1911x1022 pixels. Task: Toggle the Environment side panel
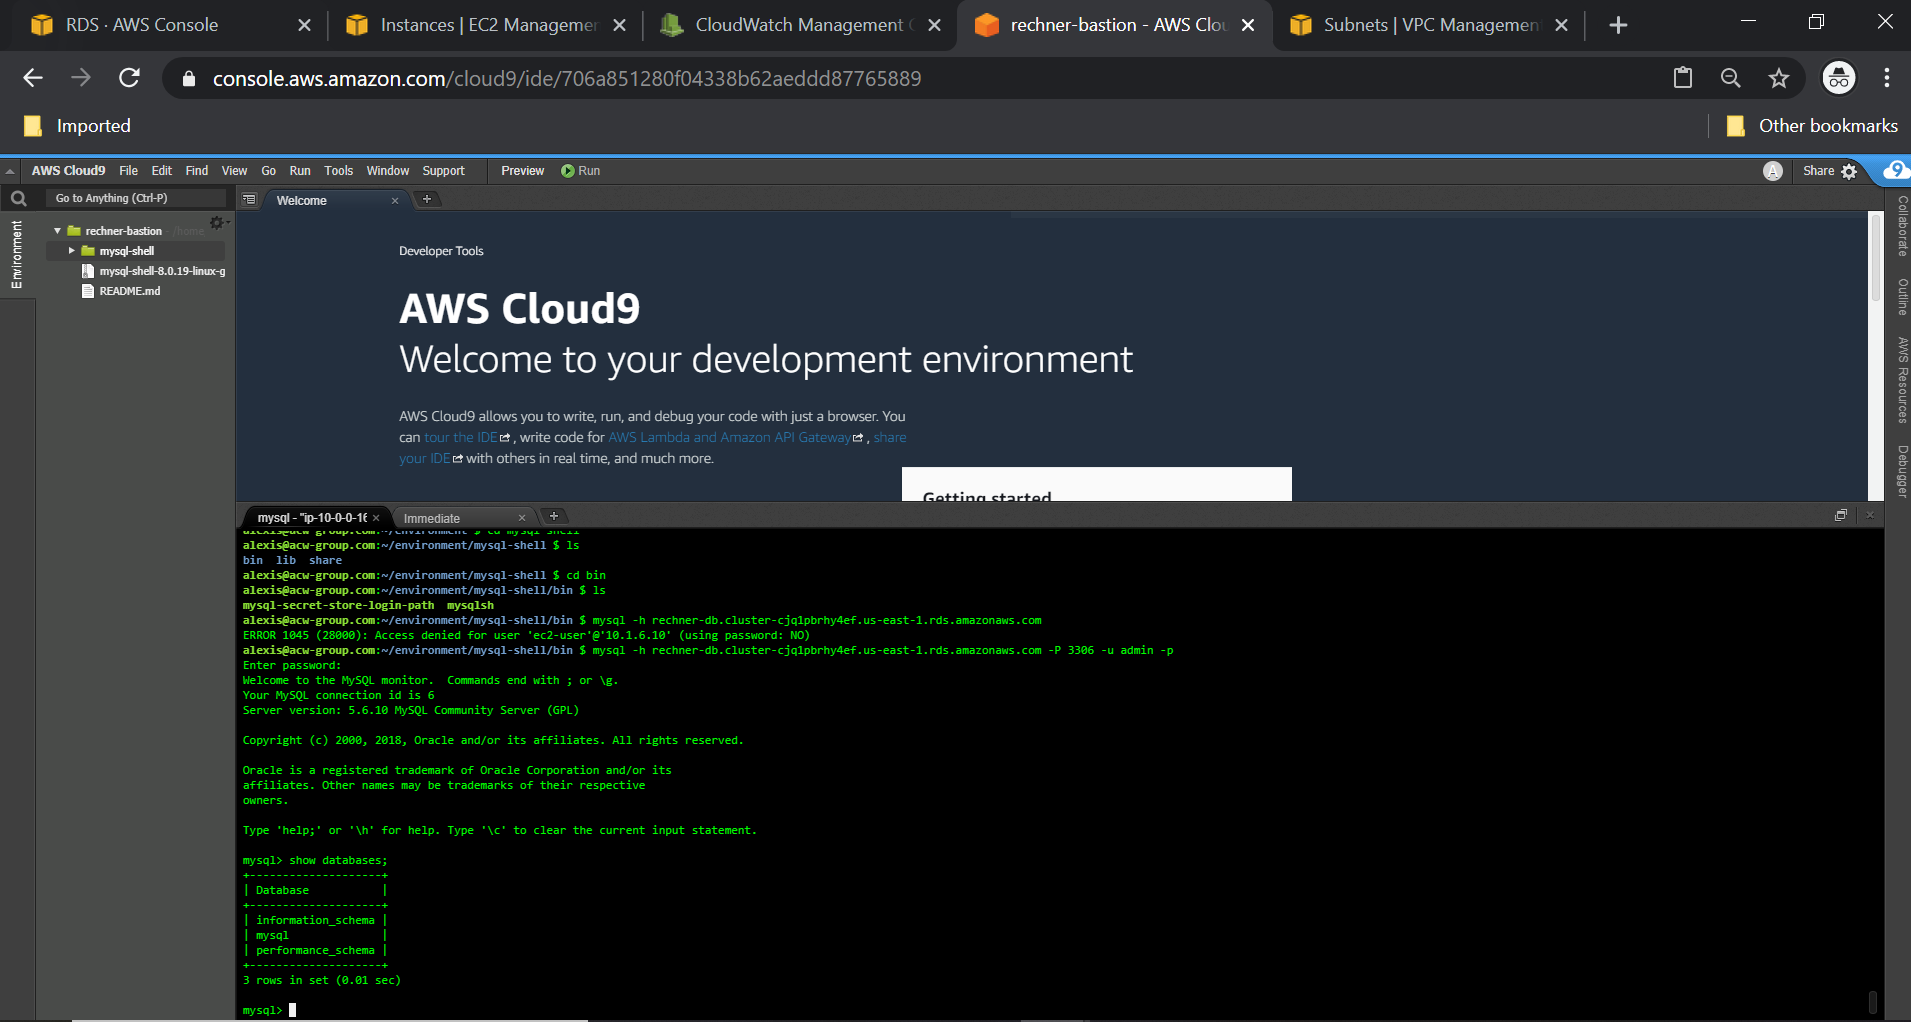coord(17,254)
